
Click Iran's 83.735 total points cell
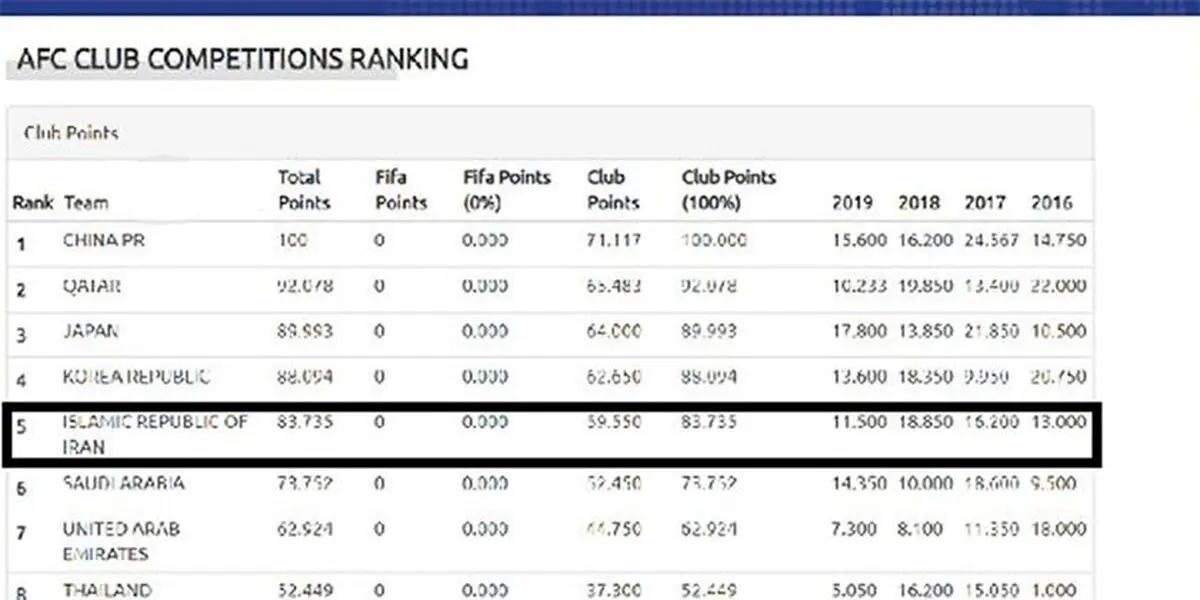click(x=304, y=422)
